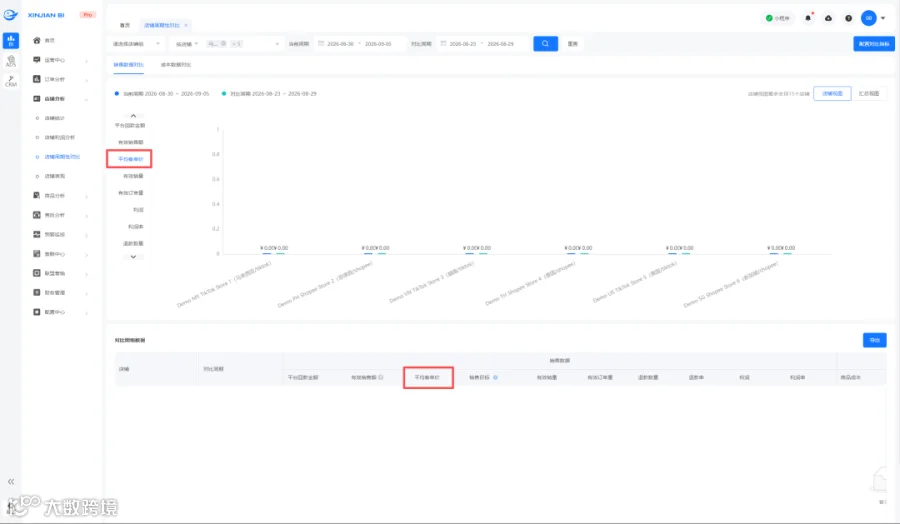
Task: Open the help question mark icon
Action: [848, 18]
